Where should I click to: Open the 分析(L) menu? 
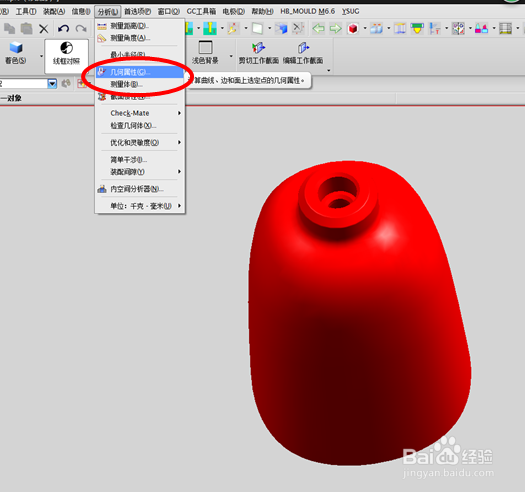[107, 12]
